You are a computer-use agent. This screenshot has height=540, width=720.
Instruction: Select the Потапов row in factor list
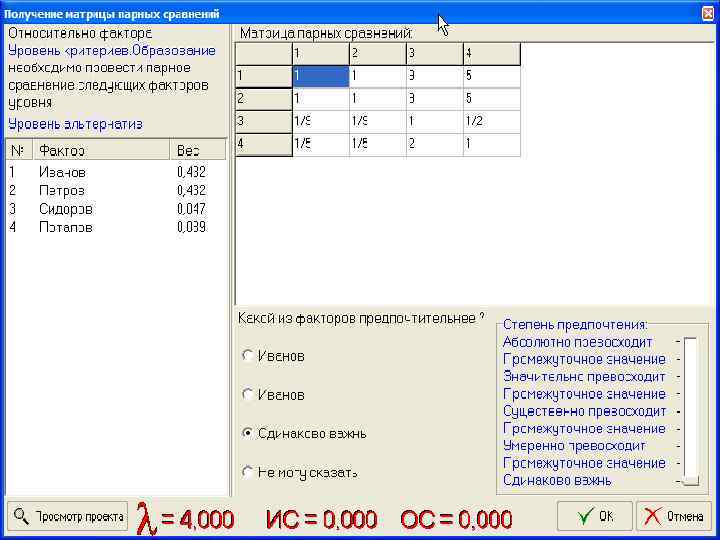tap(116, 227)
